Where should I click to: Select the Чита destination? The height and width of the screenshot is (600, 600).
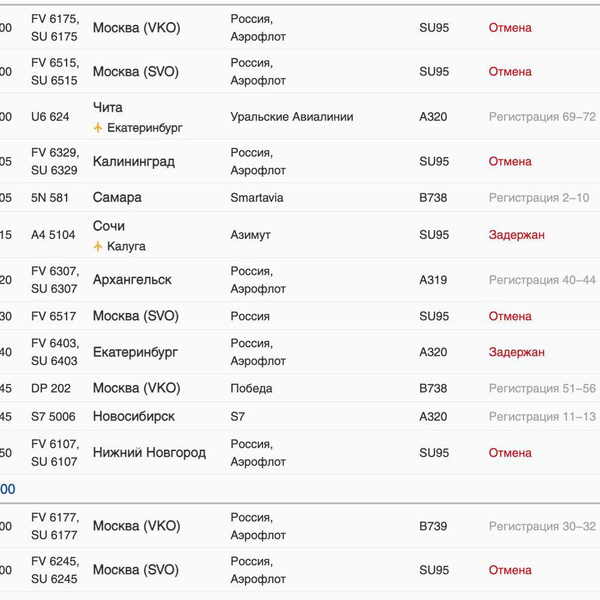(108, 108)
